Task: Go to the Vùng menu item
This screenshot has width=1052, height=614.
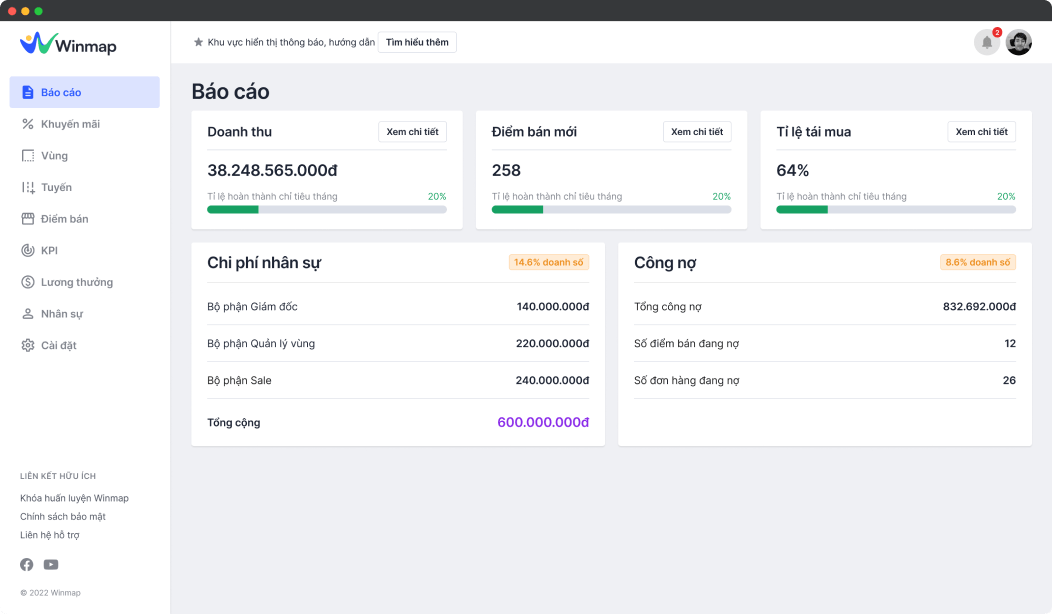Action: click(54, 156)
